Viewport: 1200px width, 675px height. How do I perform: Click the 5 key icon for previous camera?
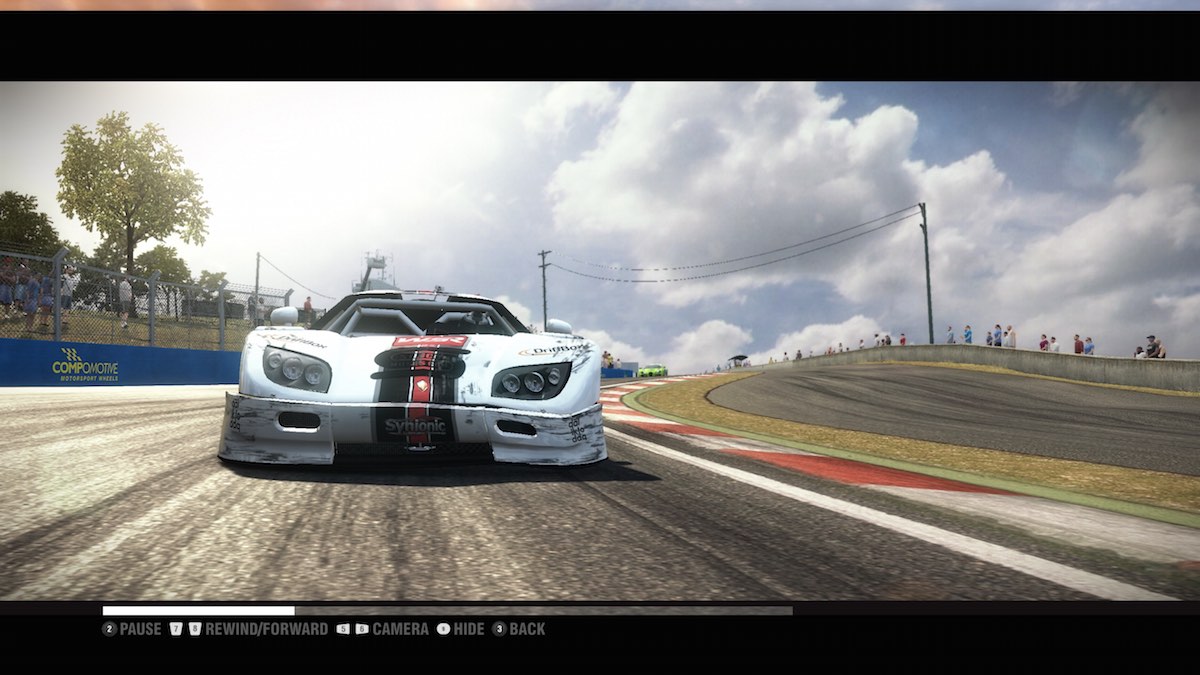pos(343,629)
